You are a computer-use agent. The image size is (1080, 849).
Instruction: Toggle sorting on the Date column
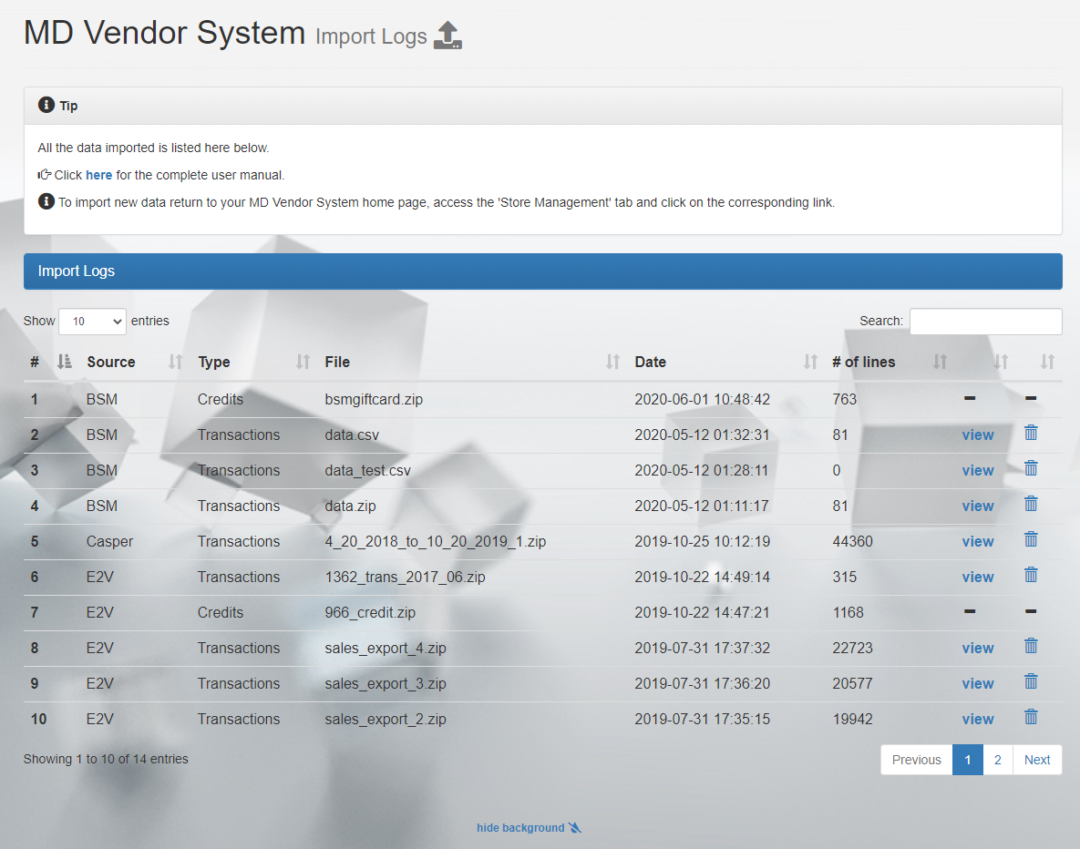pyautogui.click(x=812, y=361)
